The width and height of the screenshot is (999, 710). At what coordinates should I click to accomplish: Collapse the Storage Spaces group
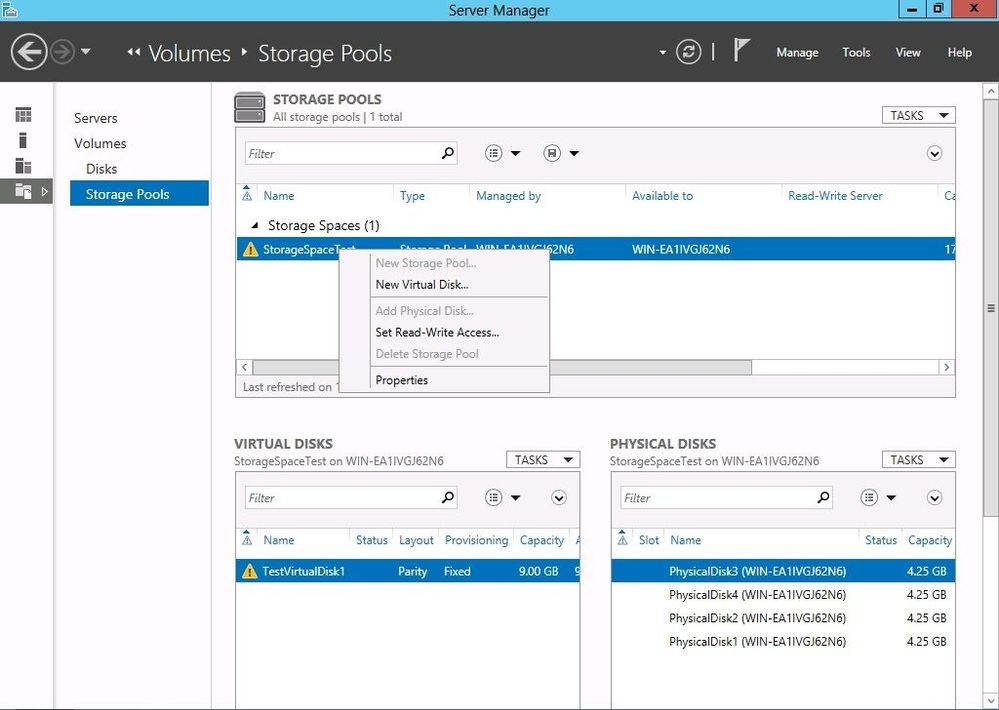[x=254, y=226]
